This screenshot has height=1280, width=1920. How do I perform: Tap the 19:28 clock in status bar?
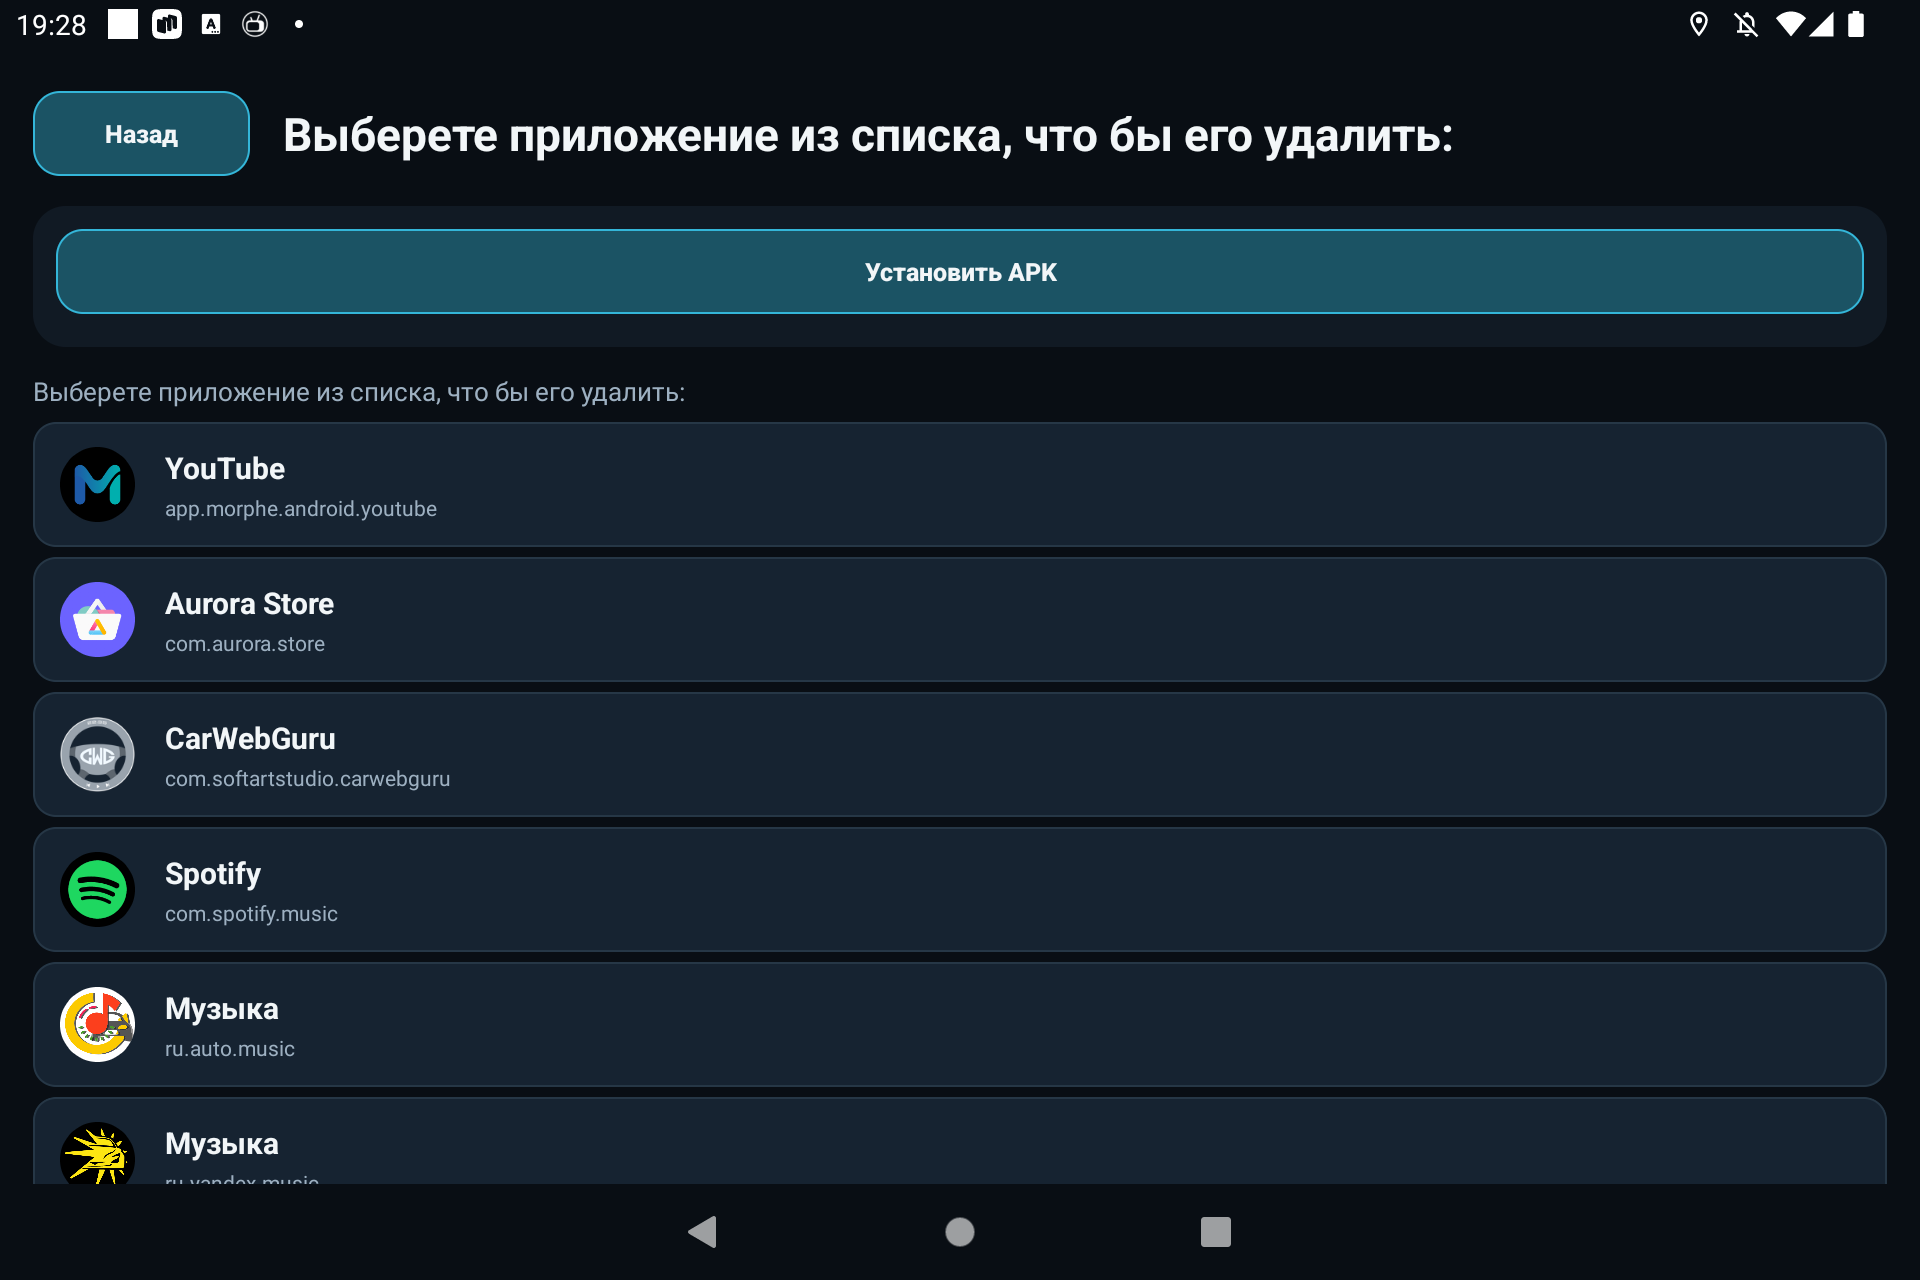point(52,25)
